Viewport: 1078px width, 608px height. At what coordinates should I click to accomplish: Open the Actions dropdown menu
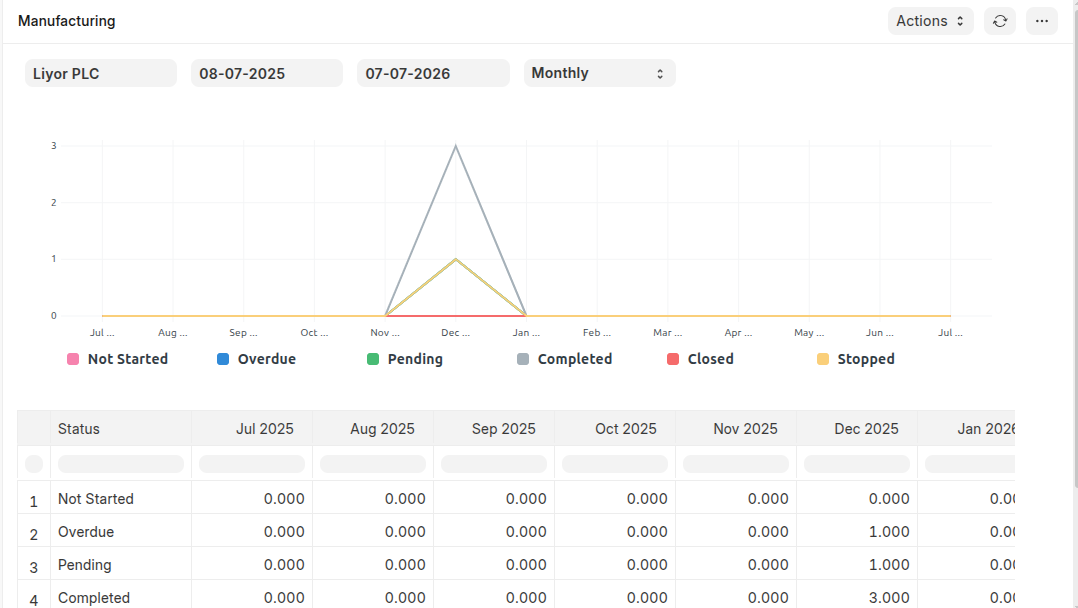tap(930, 21)
